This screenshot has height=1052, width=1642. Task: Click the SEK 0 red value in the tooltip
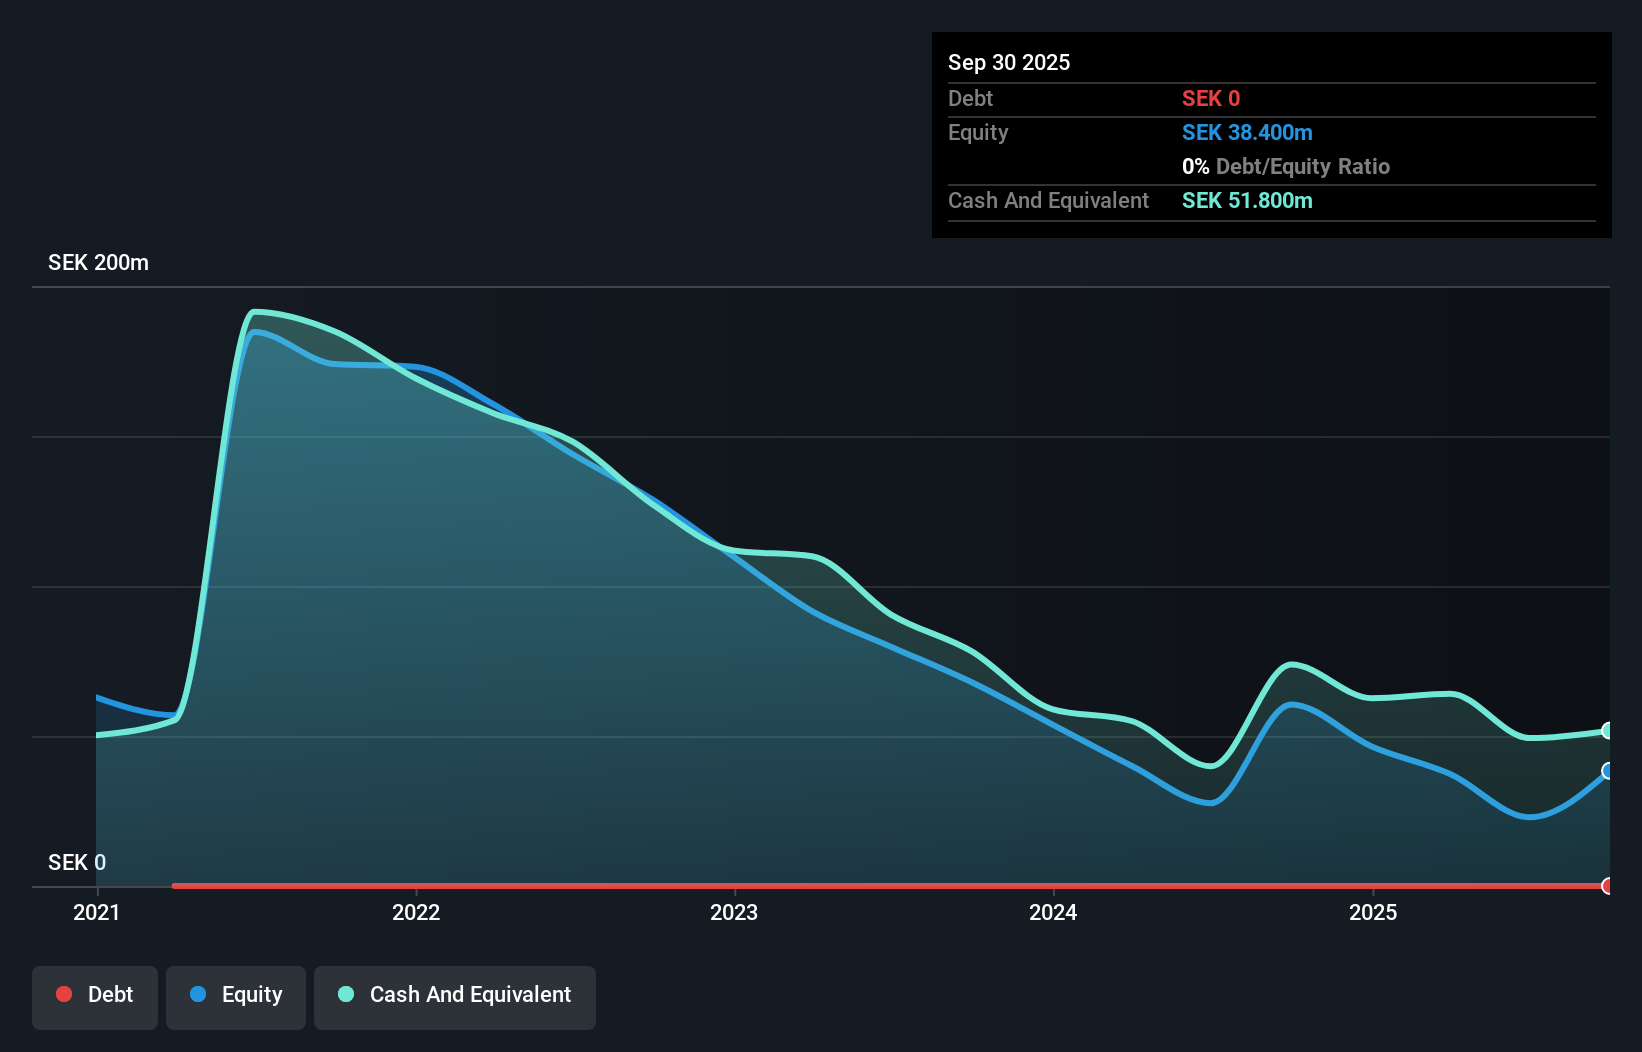point(1210,98)
